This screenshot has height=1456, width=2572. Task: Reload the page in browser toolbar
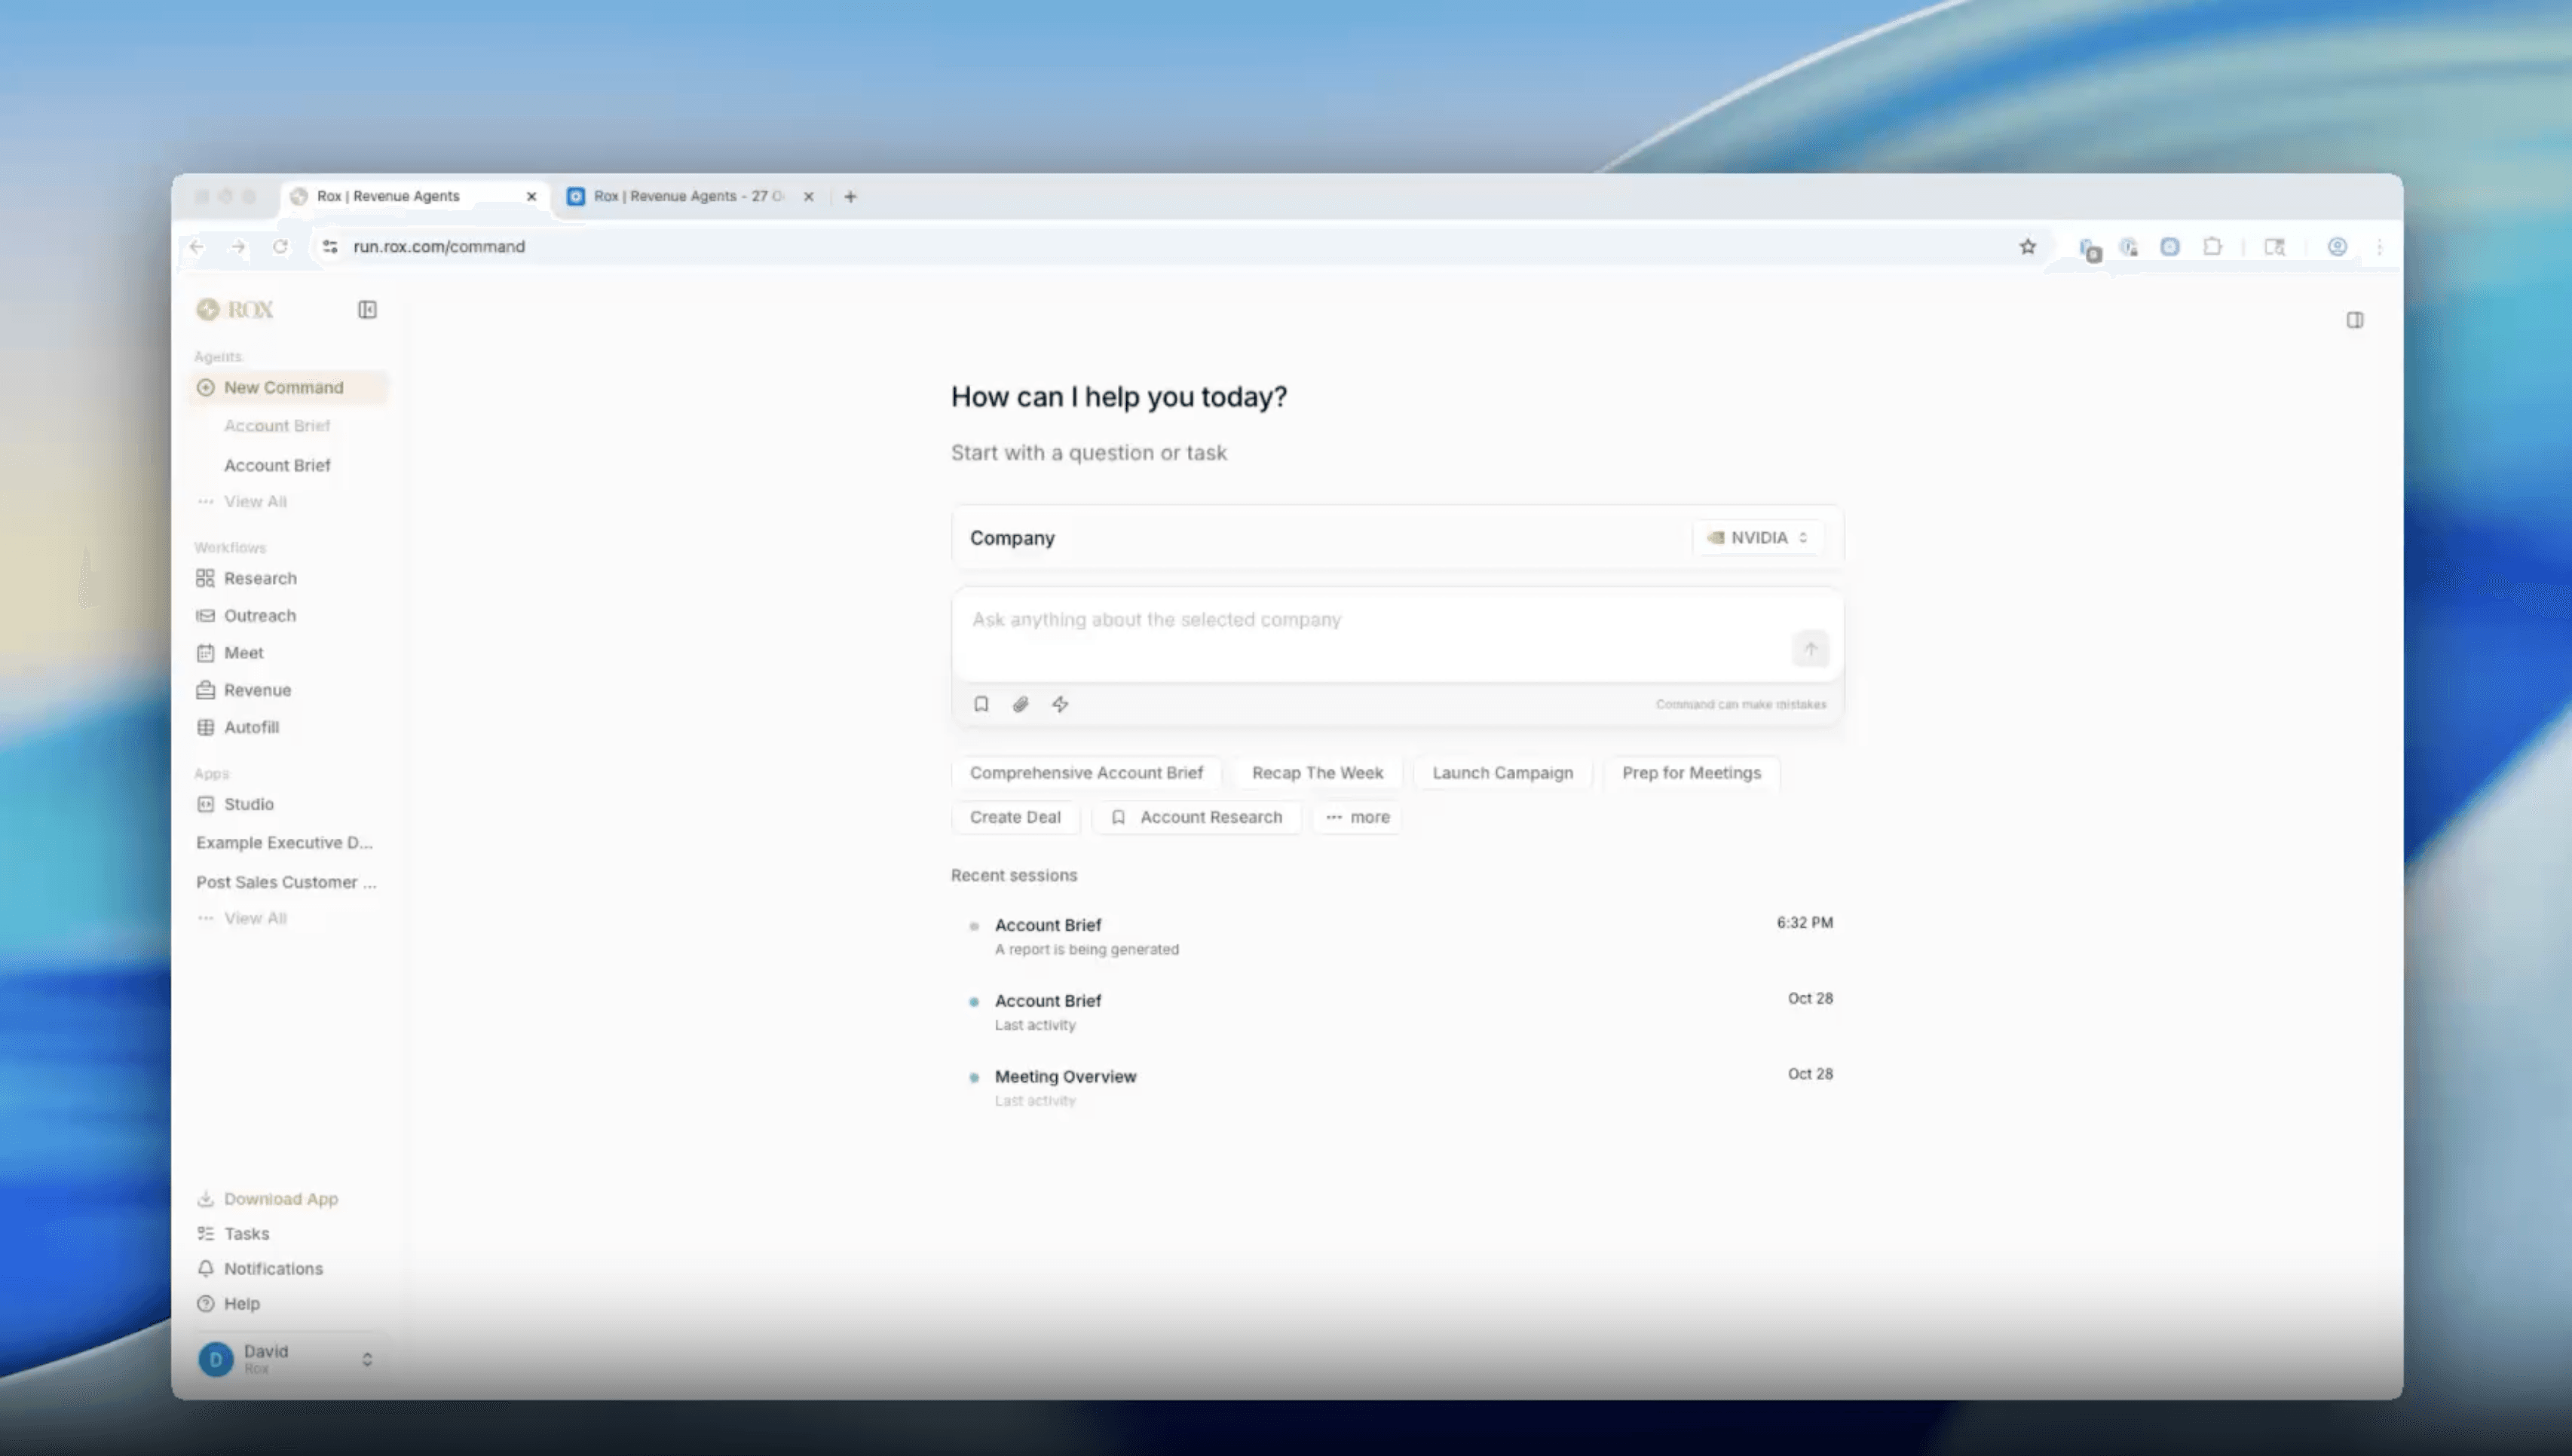point(281,247)
